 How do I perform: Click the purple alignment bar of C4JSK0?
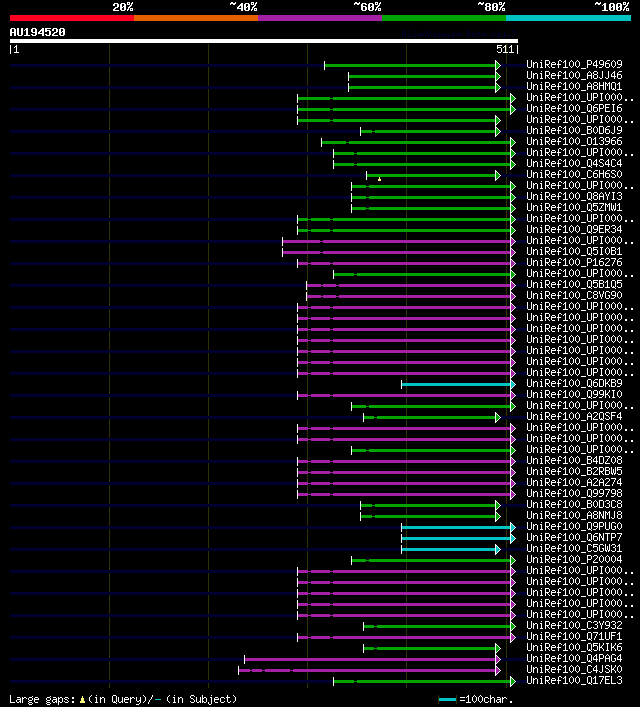click(367, 670)
